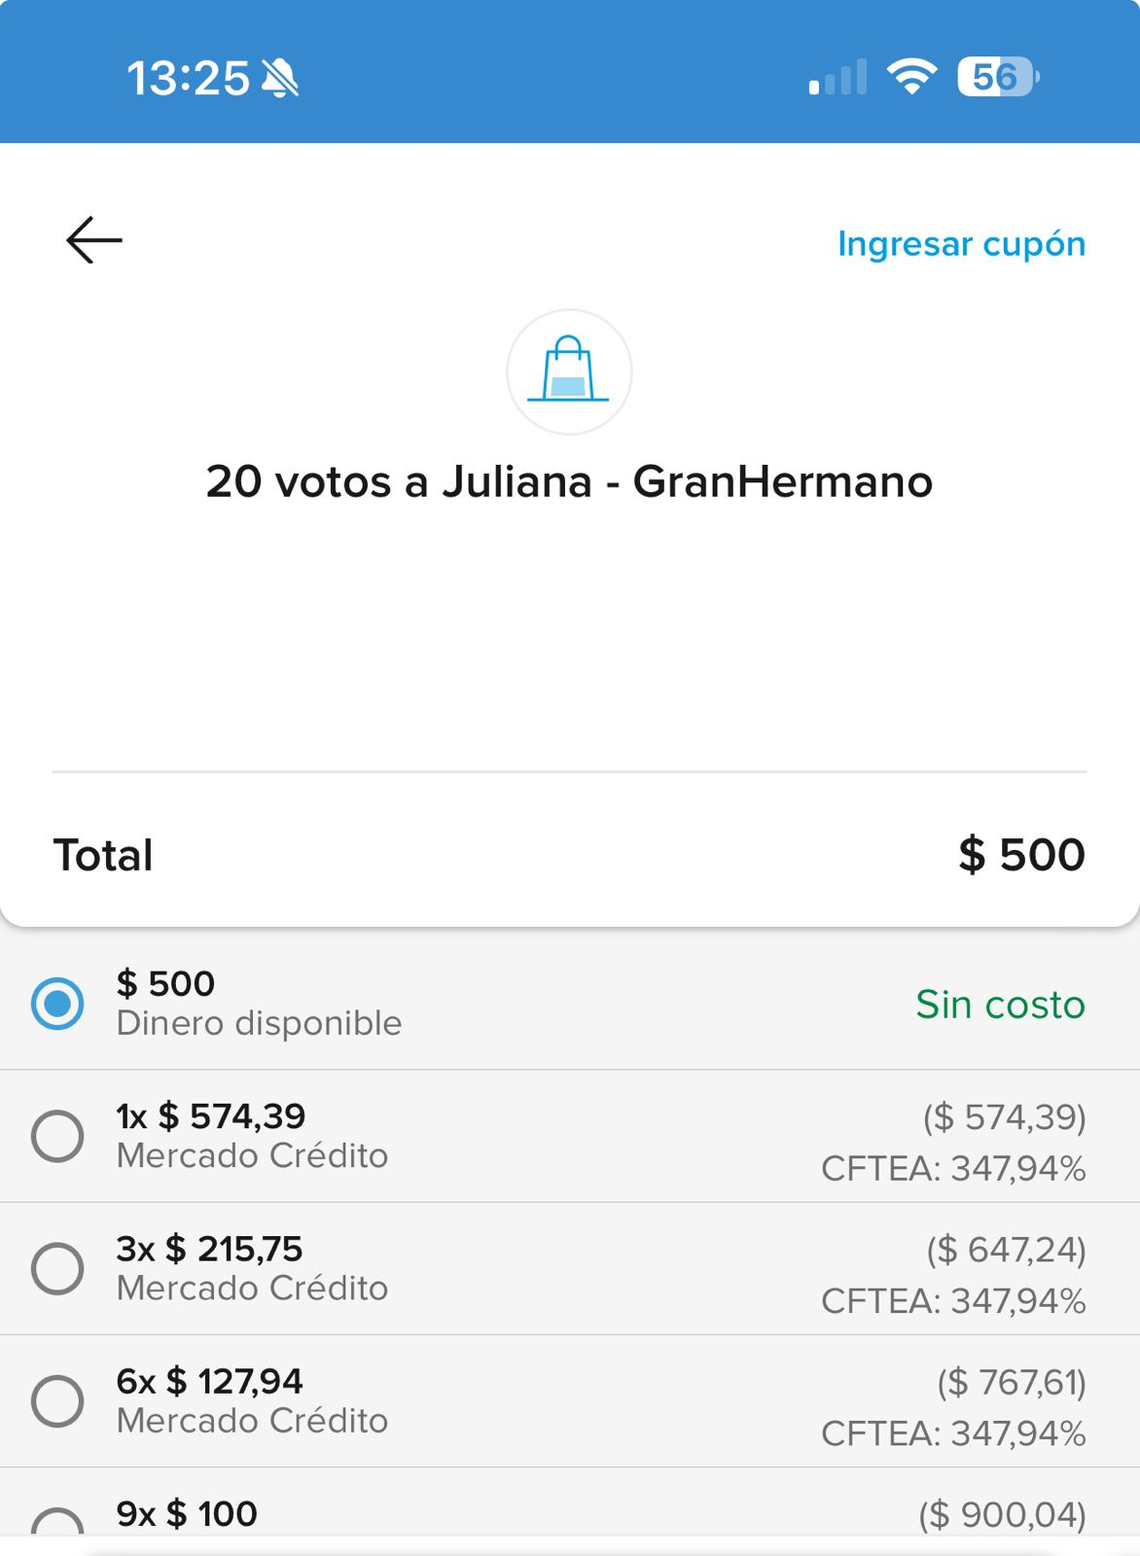Select the Dinero disponible radio button

click(58, 1003)
